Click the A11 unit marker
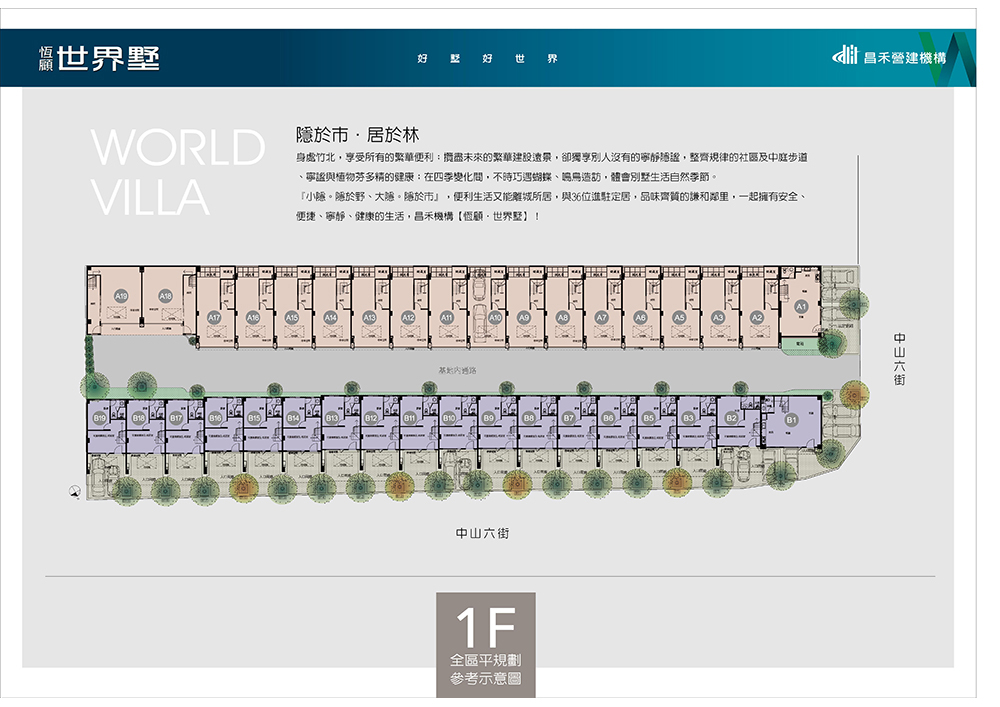The height and width of the screenshot is (707, 1000). [x=447, y=317]
